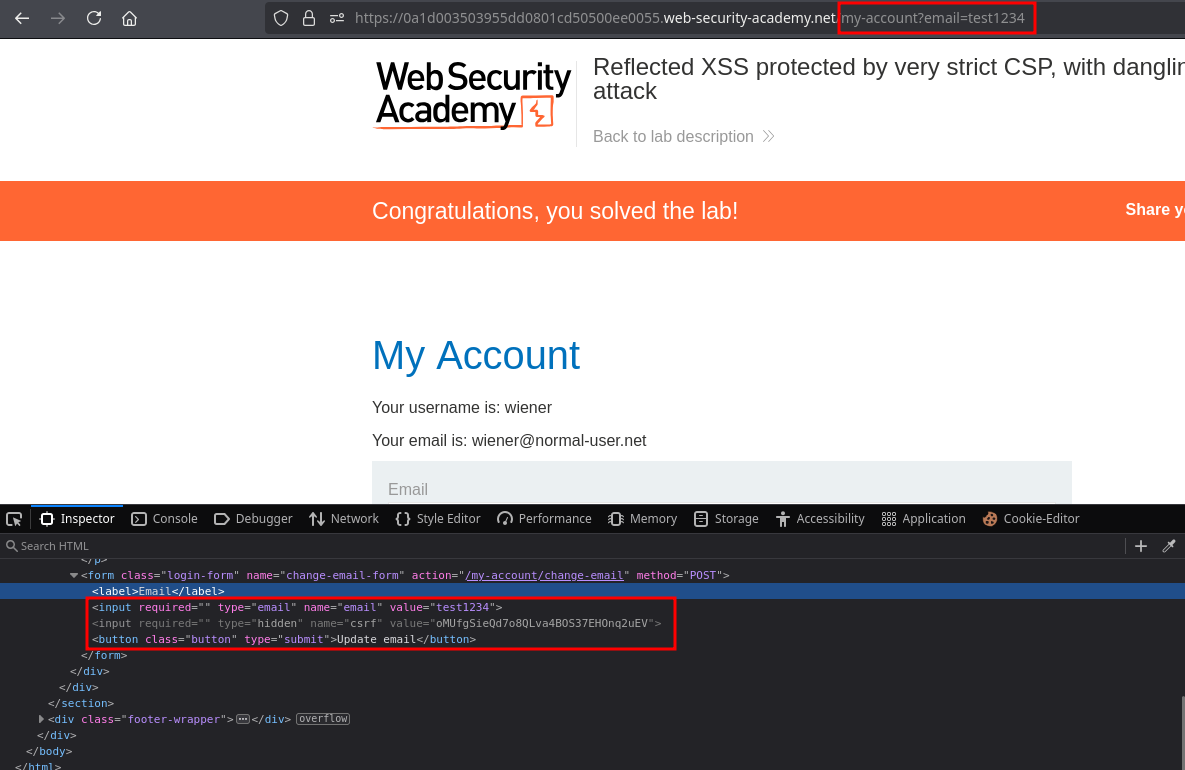Image resolution: width=1185 pixels, height=770 pixels.
Task: Click the browser back arrow
Action: pyautogui.click(x=22, y=18)
